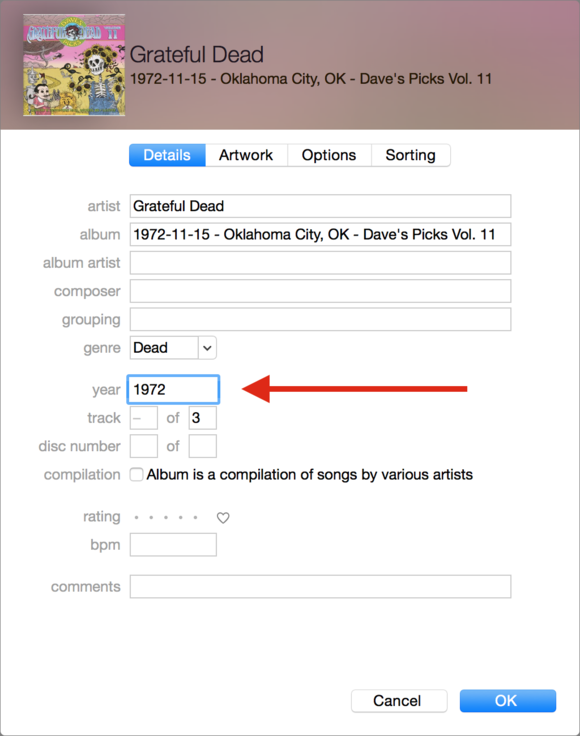Dismiss dialog with Cancel button
Viewport: 580px width, 736px height.
pyautogui.click(x=399, y=700)
